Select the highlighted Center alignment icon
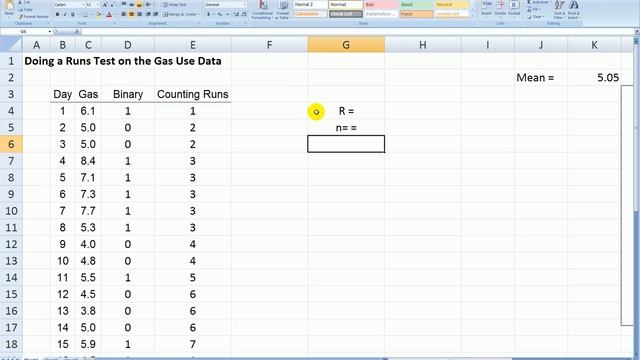The width and height of the screenshot is (640, 360). point(131,14)
